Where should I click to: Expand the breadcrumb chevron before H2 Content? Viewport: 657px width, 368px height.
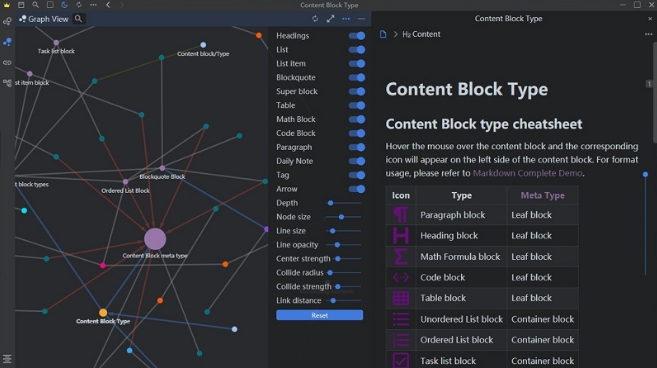coord(395,34)
